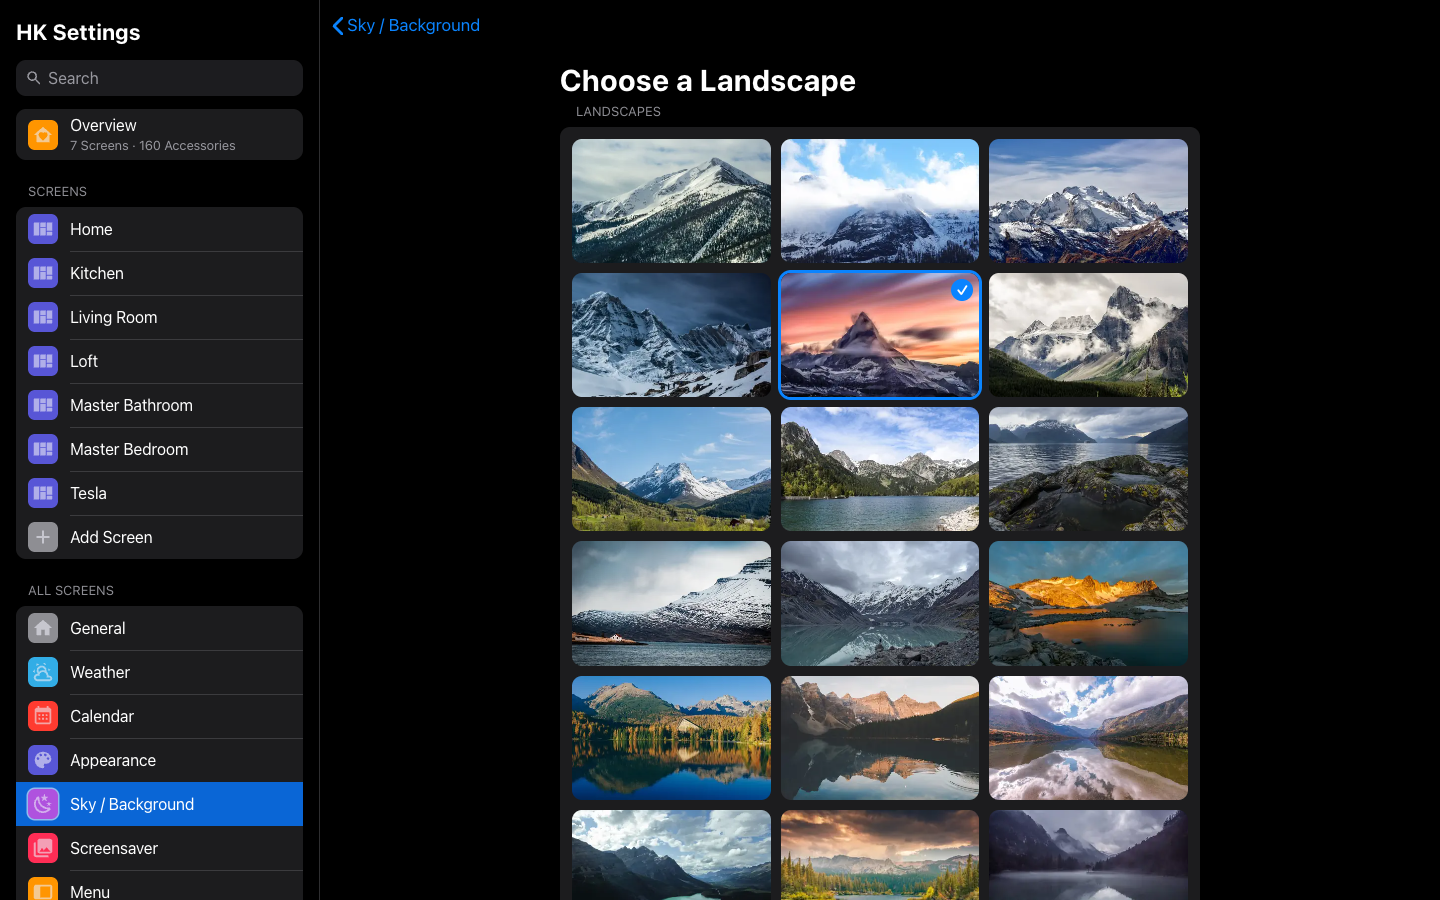Viewport: 1440px width, 900px height.
Task: Click the Screensaver photos icon
Action: pos(43,848)
